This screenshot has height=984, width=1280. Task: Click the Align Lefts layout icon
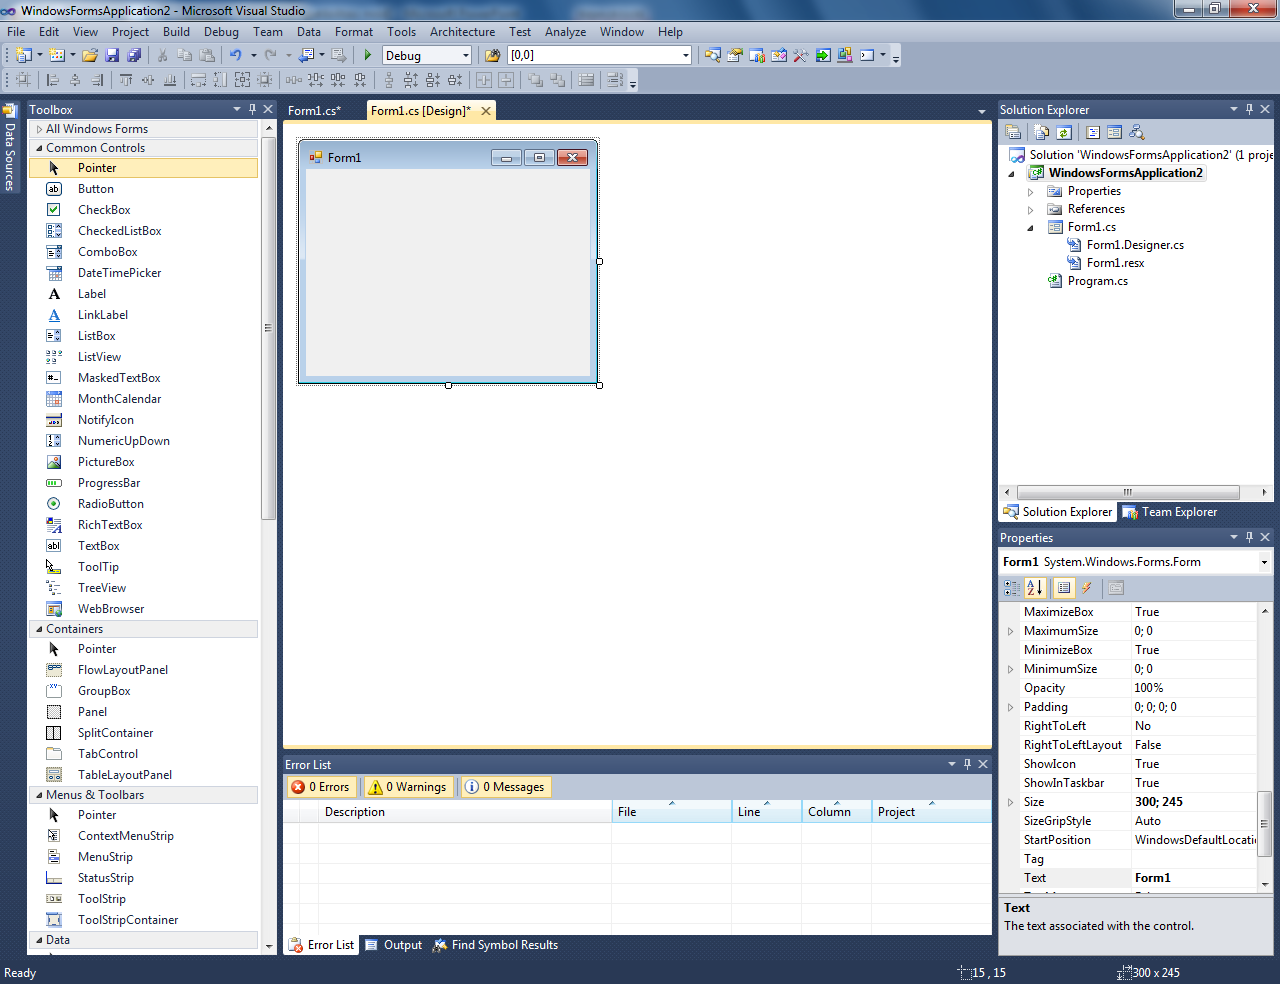coord(53,80)
